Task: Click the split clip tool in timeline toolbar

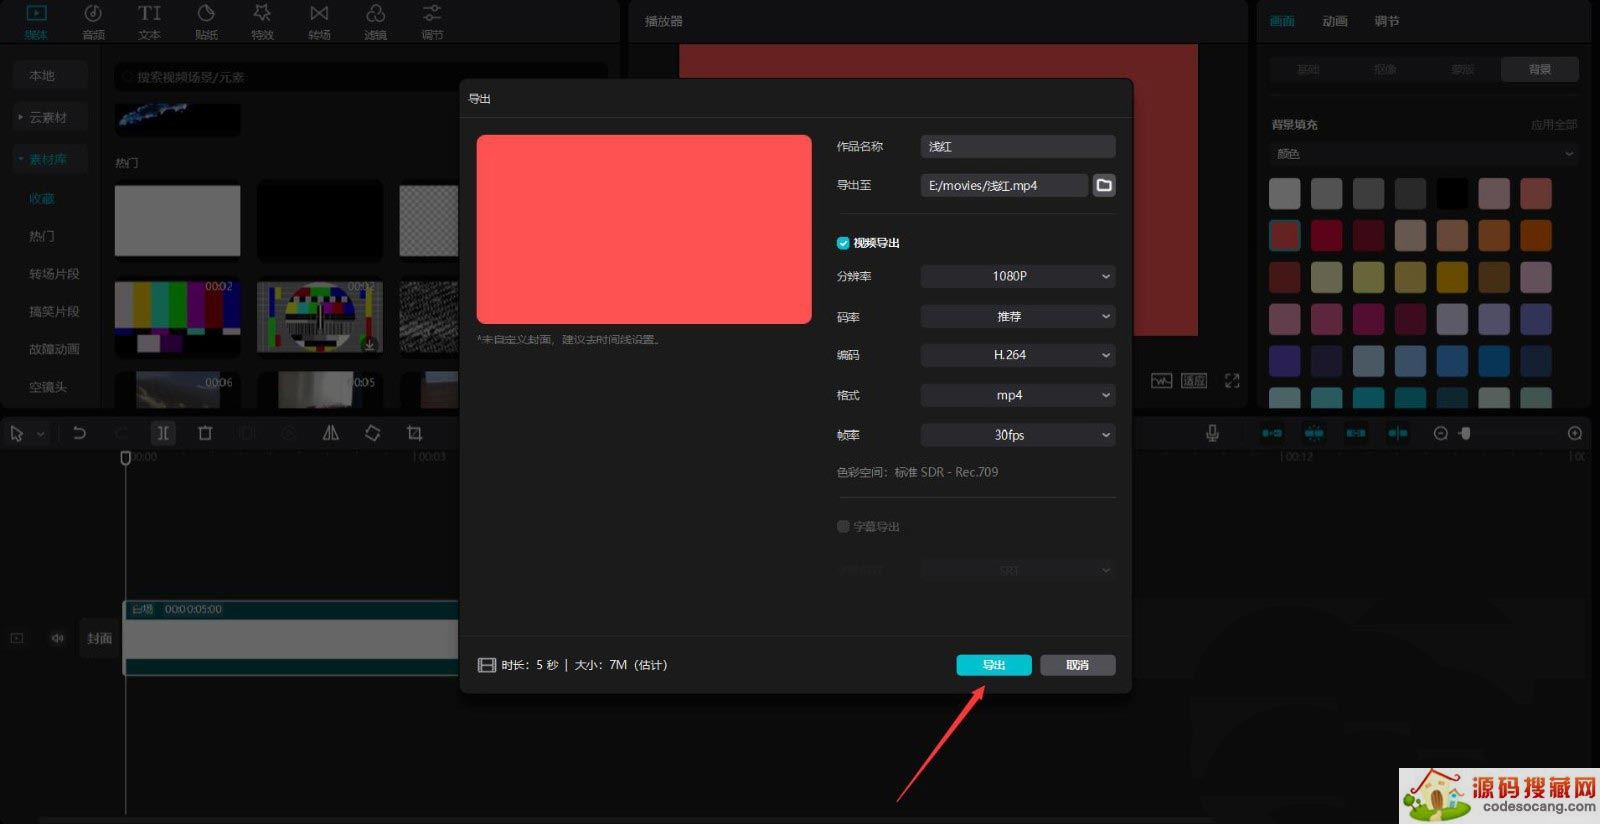Action: click(x=162, y=433)
